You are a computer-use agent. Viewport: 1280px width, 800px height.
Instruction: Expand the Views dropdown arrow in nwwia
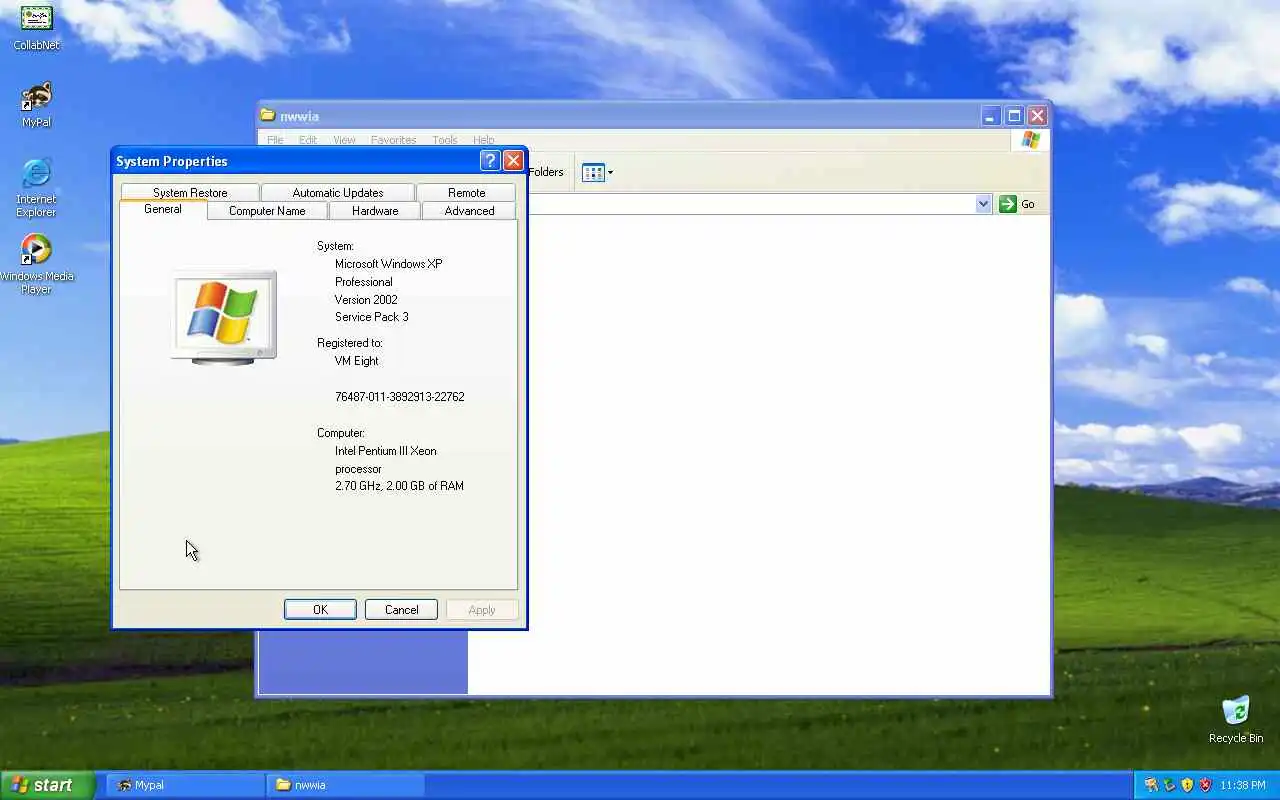tap(610, 173)
